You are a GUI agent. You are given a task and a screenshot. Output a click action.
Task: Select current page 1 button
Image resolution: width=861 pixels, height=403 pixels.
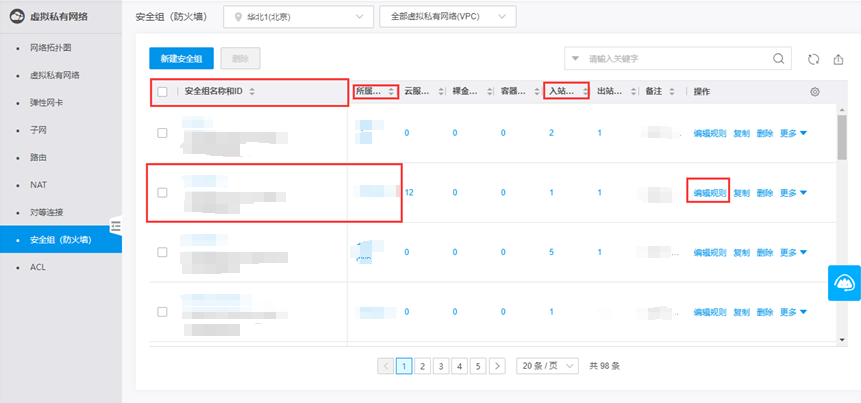pyautogui.click(x=404, y=366)
